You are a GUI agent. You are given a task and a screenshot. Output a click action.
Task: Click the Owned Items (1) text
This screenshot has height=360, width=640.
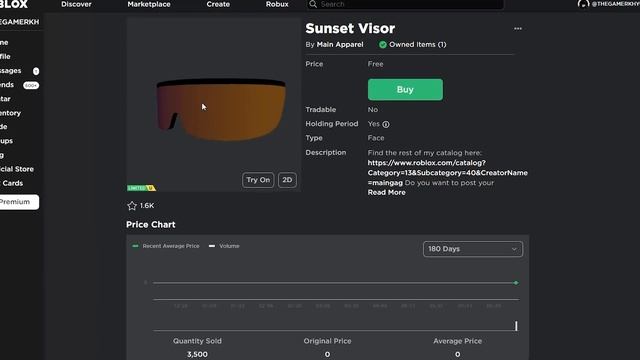pos(418,44)
